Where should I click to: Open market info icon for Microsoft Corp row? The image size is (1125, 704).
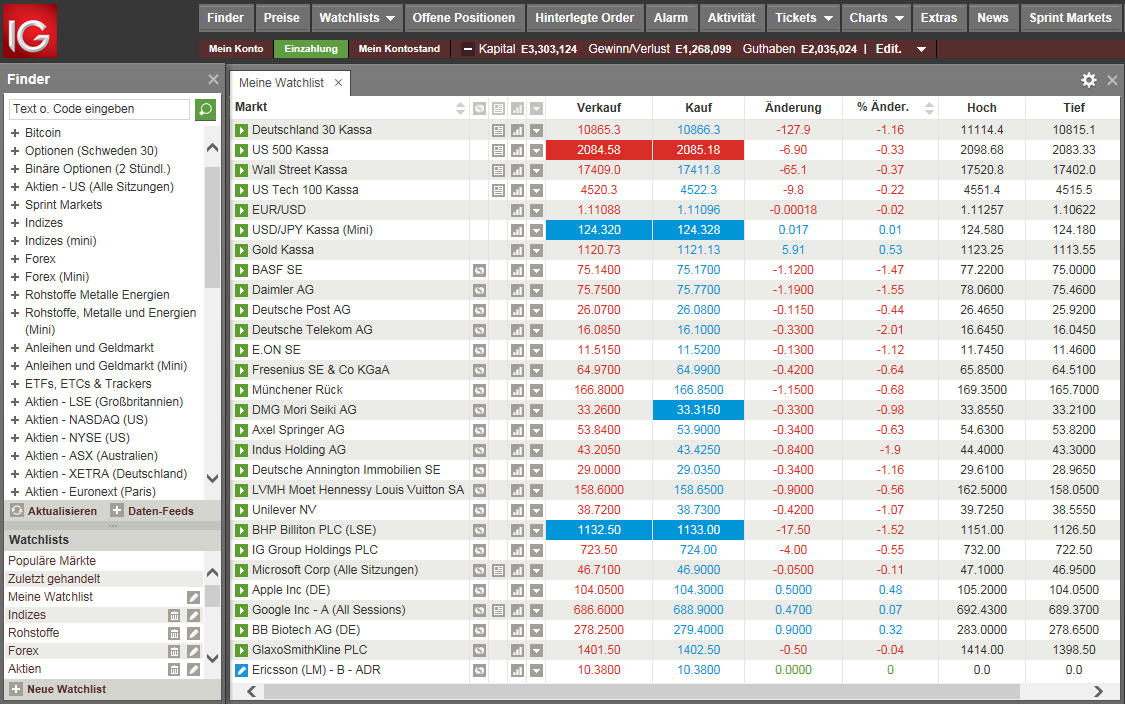point(498,571)
